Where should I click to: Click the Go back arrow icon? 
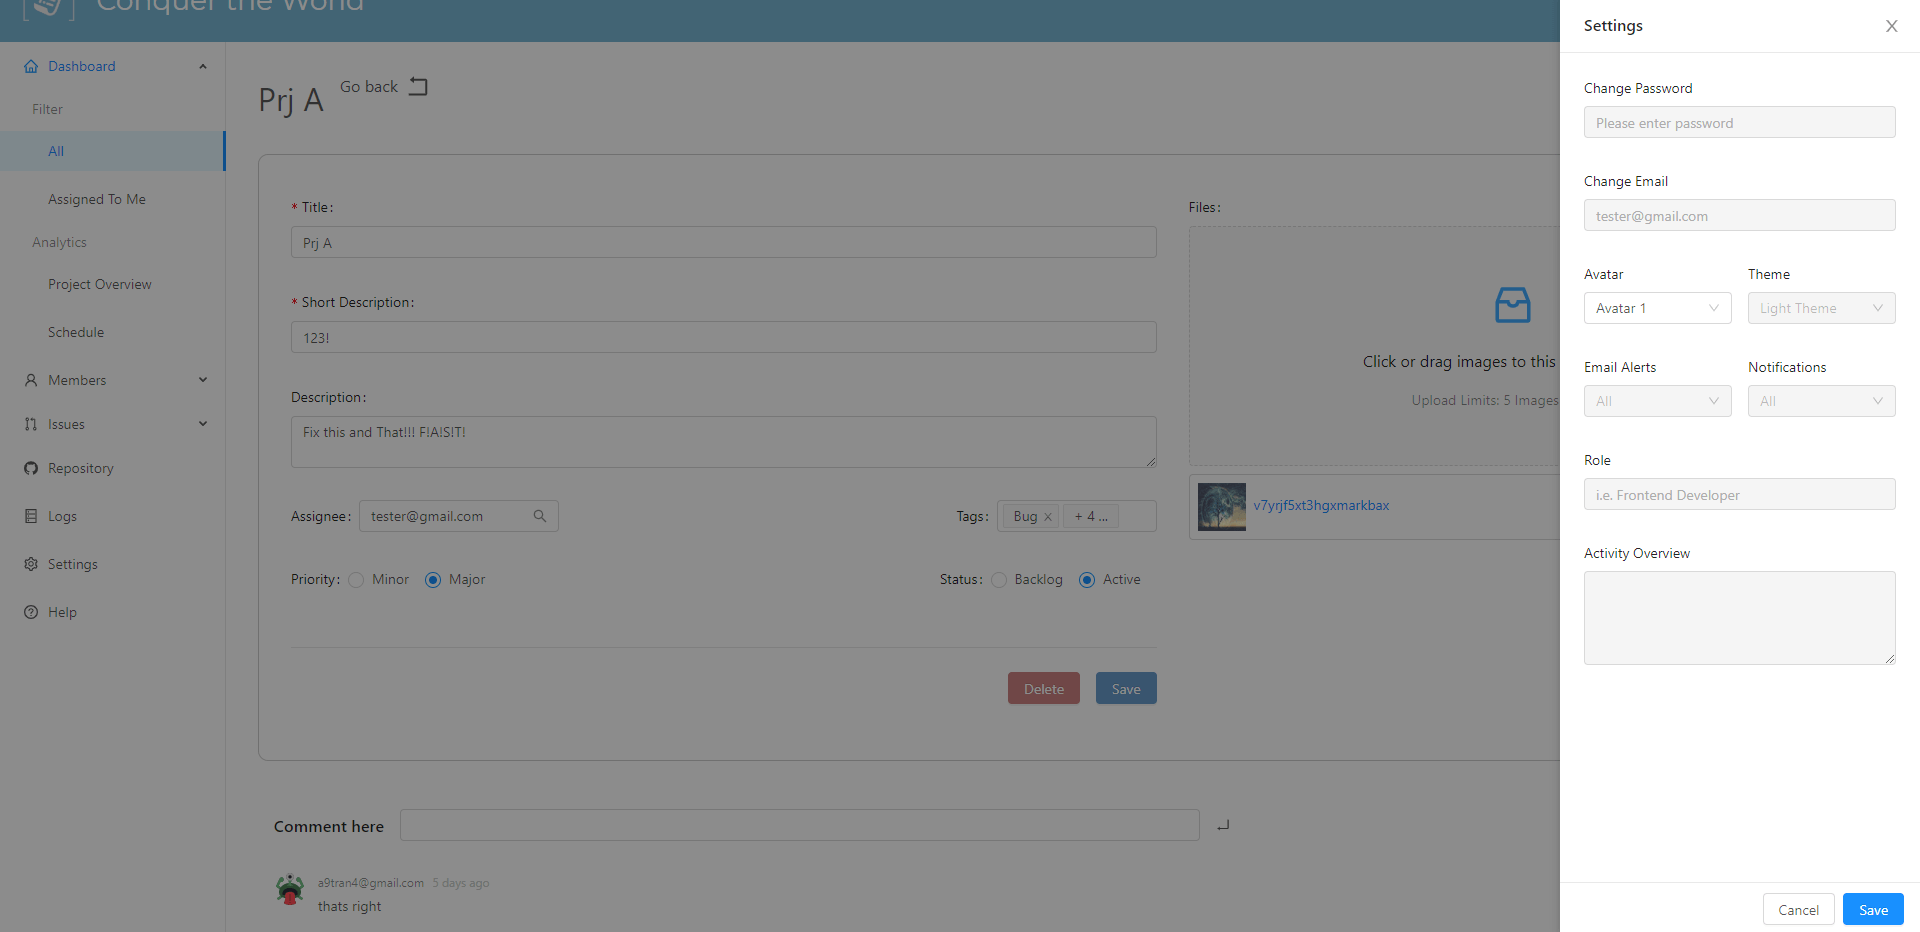[x=418, y=87]
